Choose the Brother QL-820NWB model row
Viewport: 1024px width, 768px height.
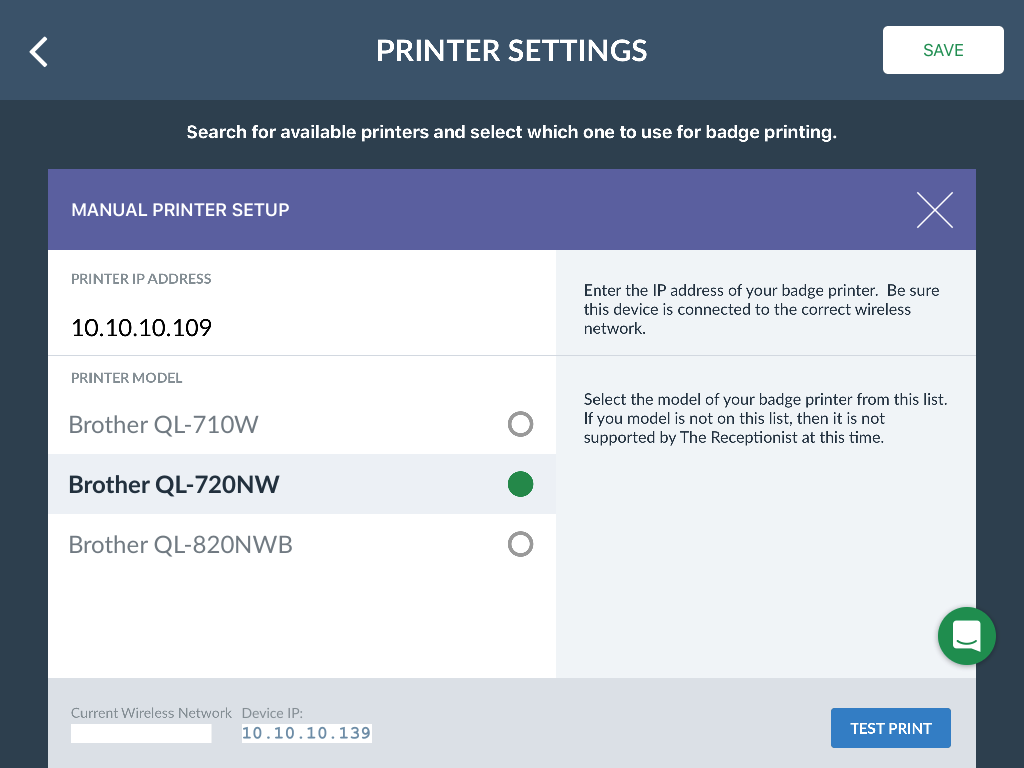pyautogui.click(x=302, y=544)
